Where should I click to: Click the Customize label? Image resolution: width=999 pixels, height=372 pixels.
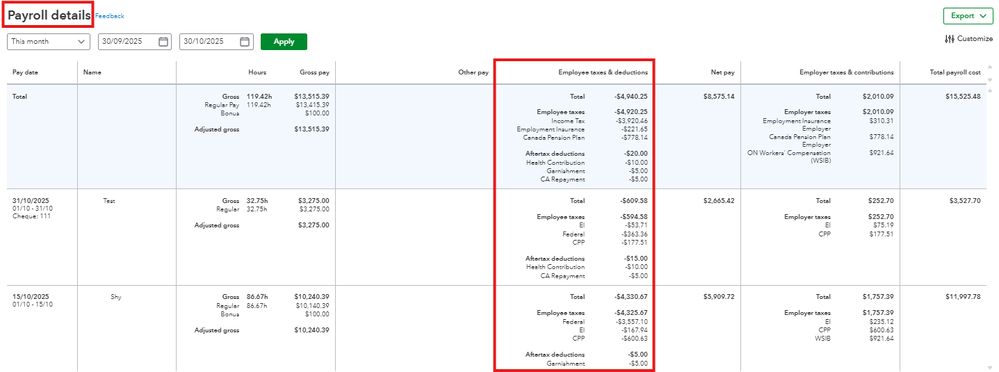[975, 39]
